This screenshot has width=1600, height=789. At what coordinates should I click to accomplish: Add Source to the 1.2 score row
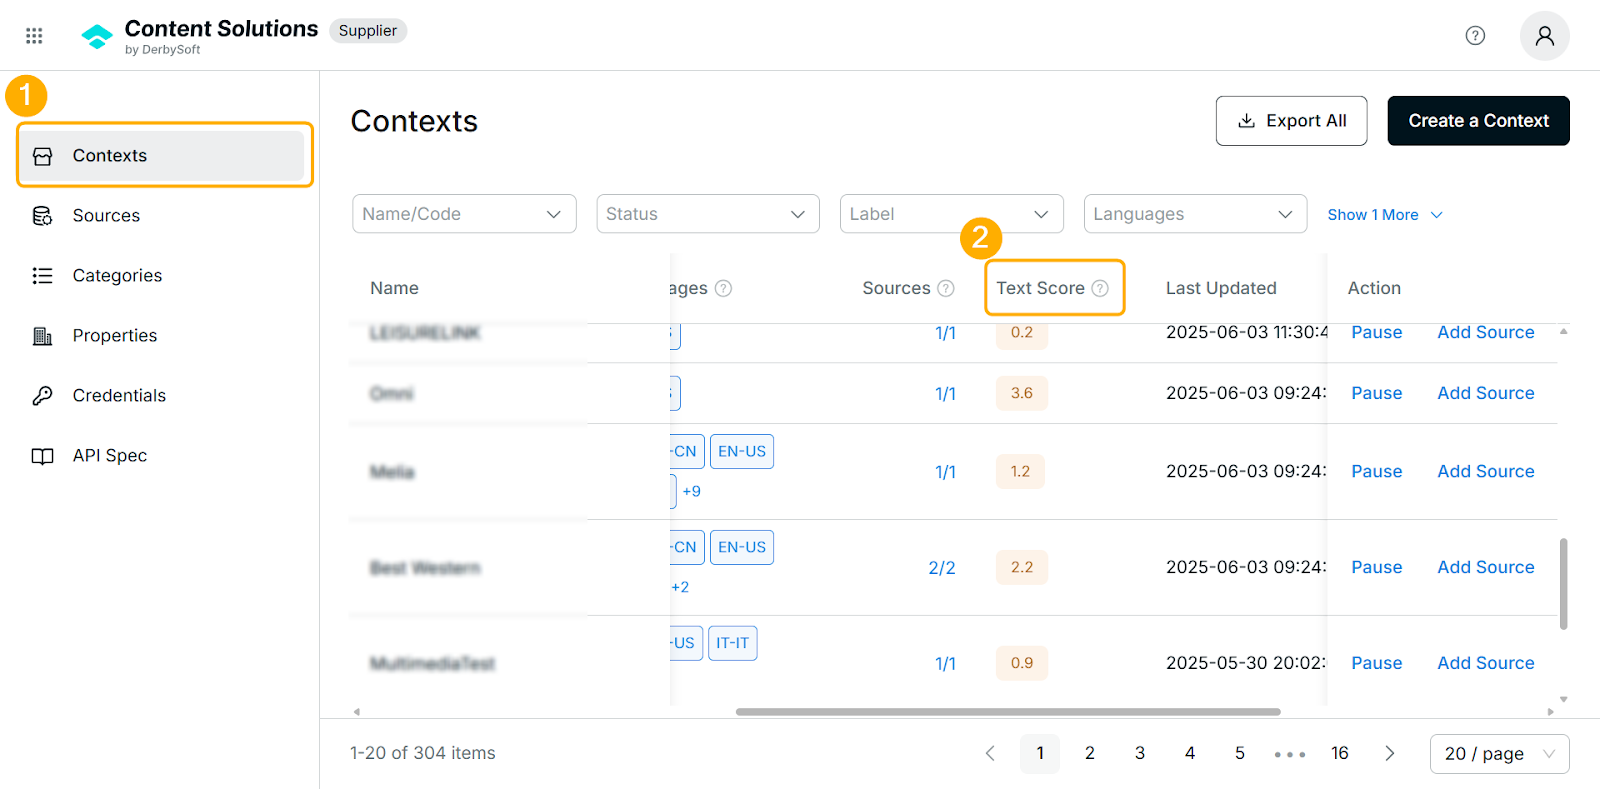click(x=1485, y=471)
